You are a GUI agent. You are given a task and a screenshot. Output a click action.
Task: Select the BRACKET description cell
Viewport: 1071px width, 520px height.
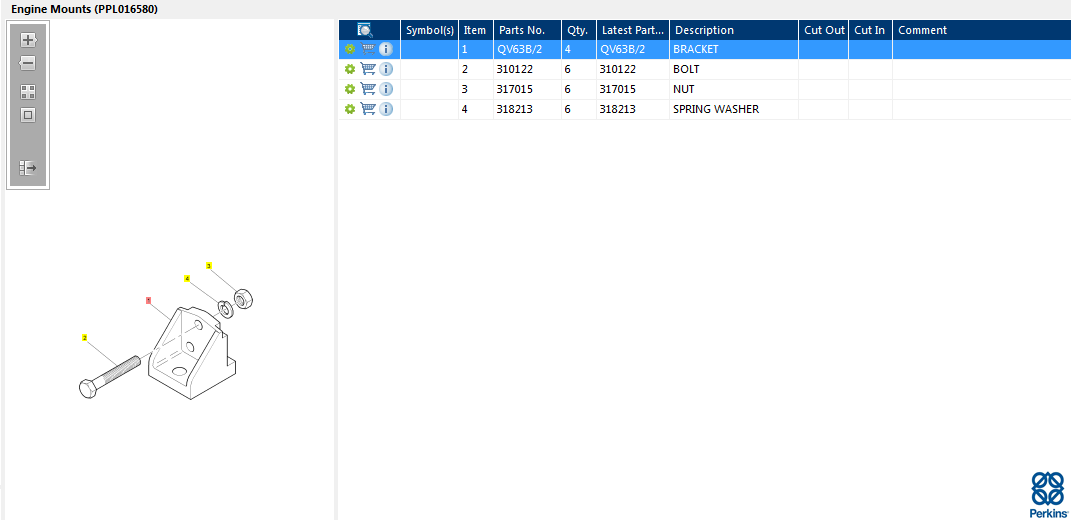(x=734, y=49)
